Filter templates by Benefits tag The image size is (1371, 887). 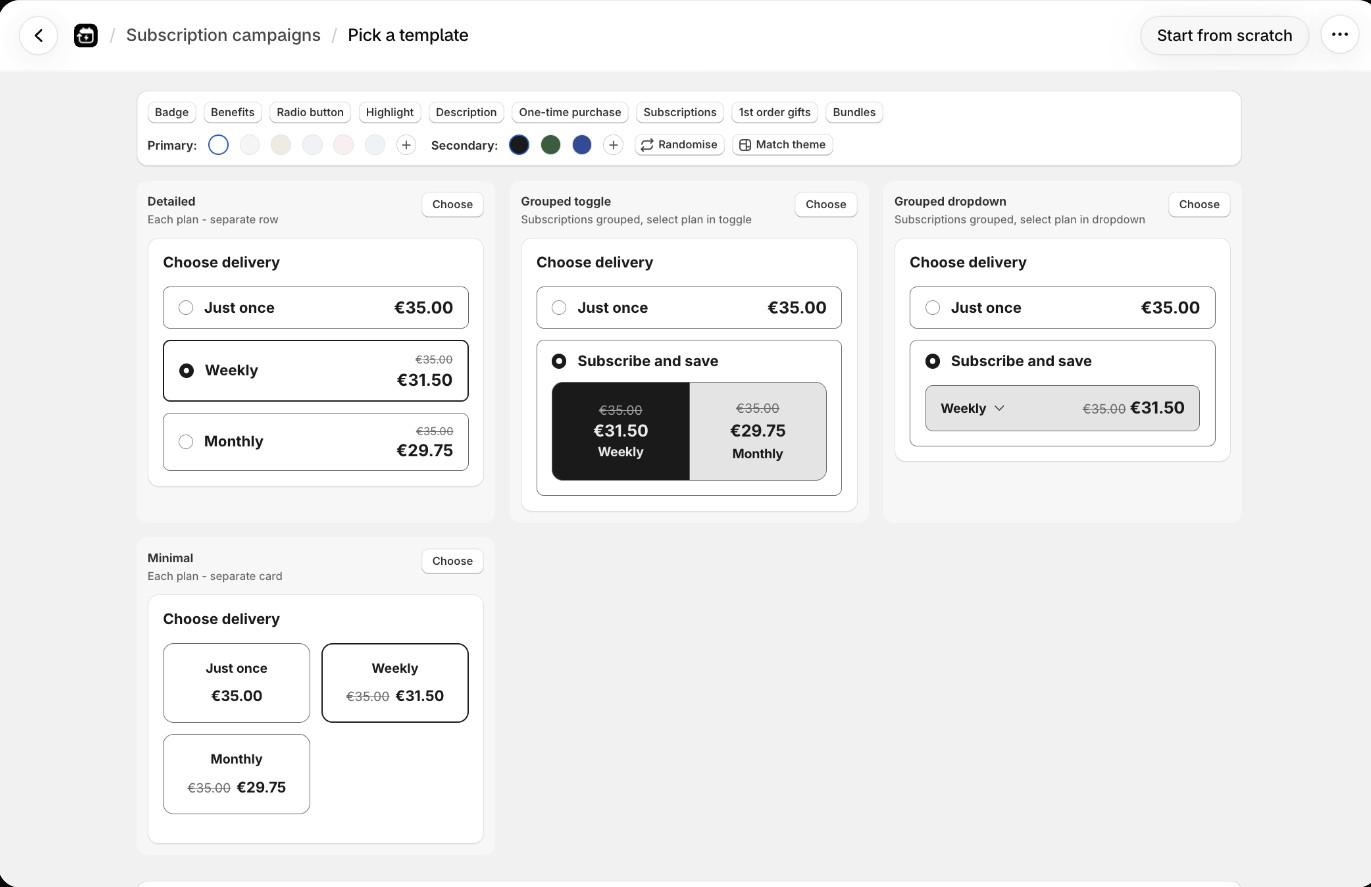click(233, 112)
